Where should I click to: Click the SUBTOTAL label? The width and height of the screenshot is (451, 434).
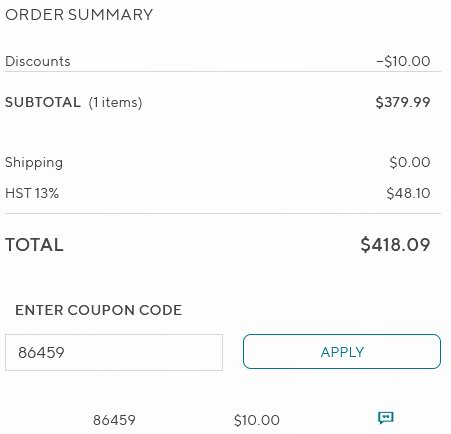[43, 102]
